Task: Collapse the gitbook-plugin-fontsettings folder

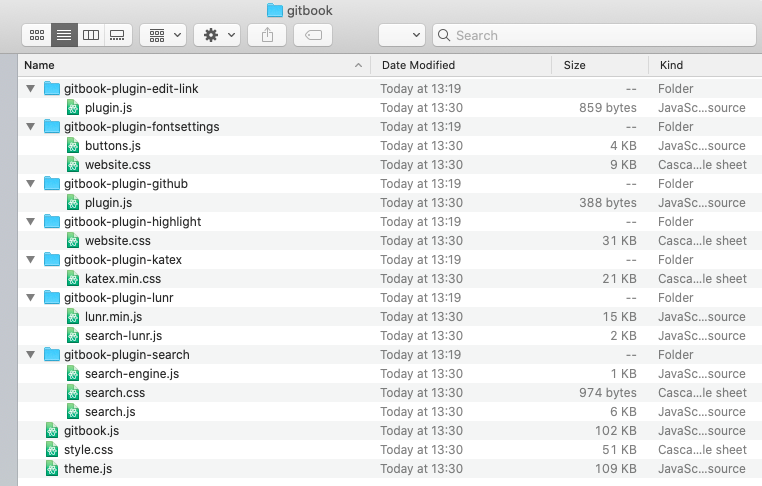Action: 31,126
